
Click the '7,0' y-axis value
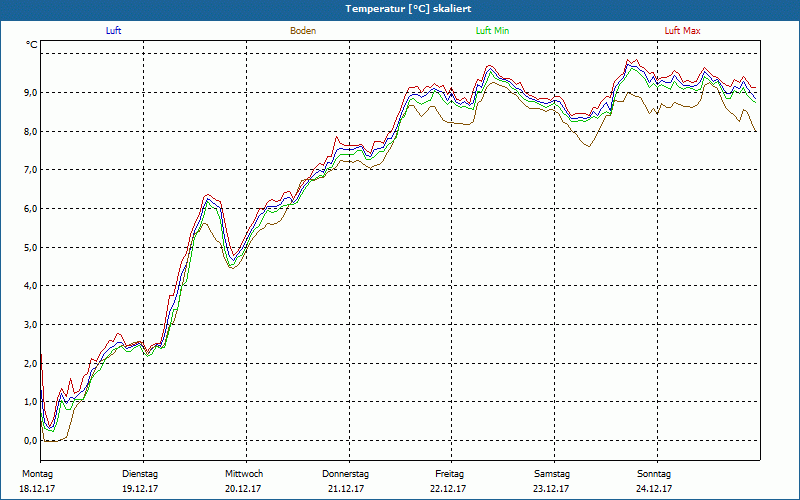tap(31, 169)
